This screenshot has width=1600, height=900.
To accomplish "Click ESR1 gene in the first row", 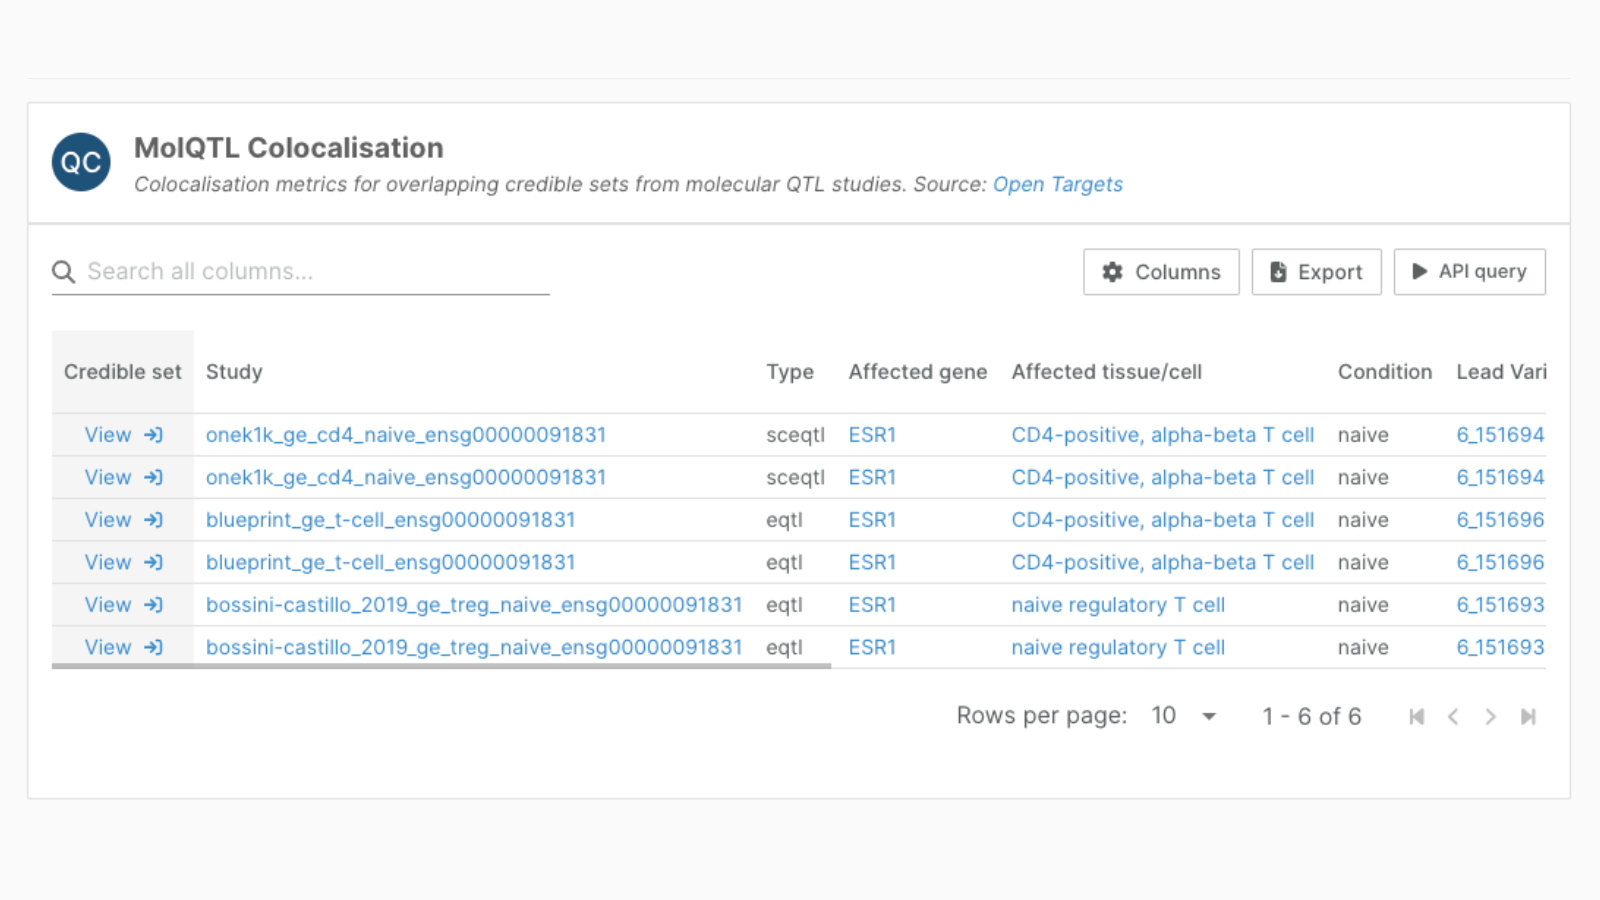I will pos(872,435).
